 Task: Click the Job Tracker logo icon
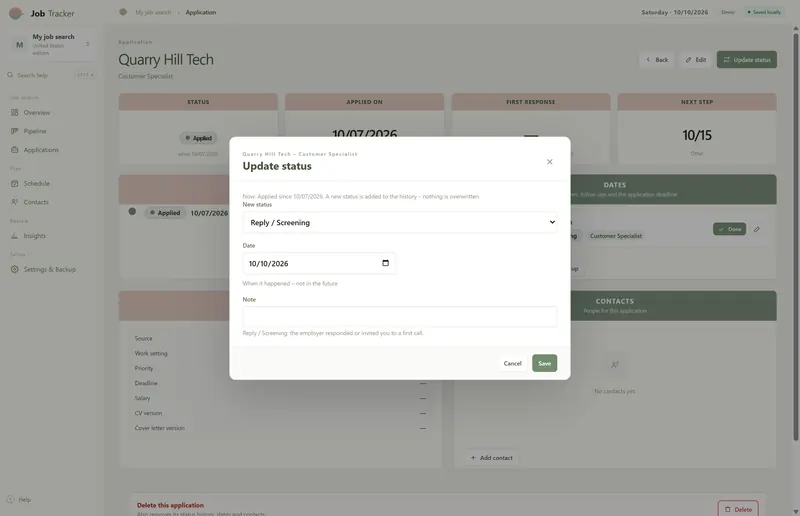pos(16,13)
